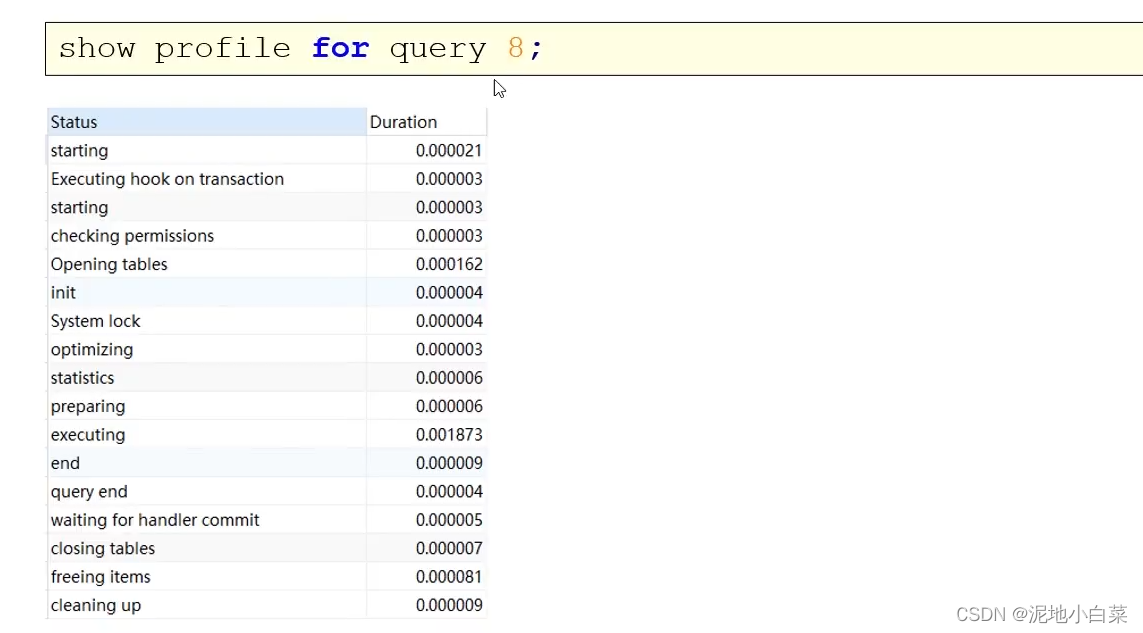Select the 'optimizing' status cell
The image size is (1143, 633).
tap(207, 349)
